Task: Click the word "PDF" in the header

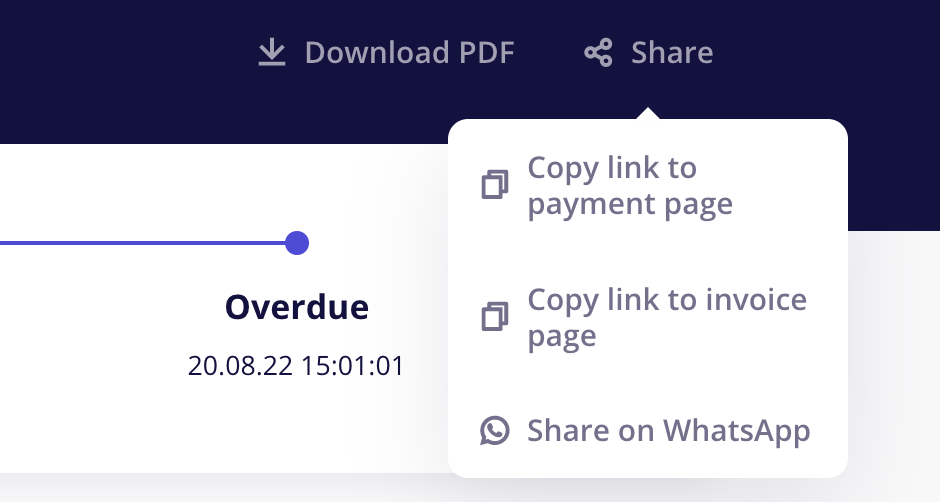Action: [x=487, y=53]
